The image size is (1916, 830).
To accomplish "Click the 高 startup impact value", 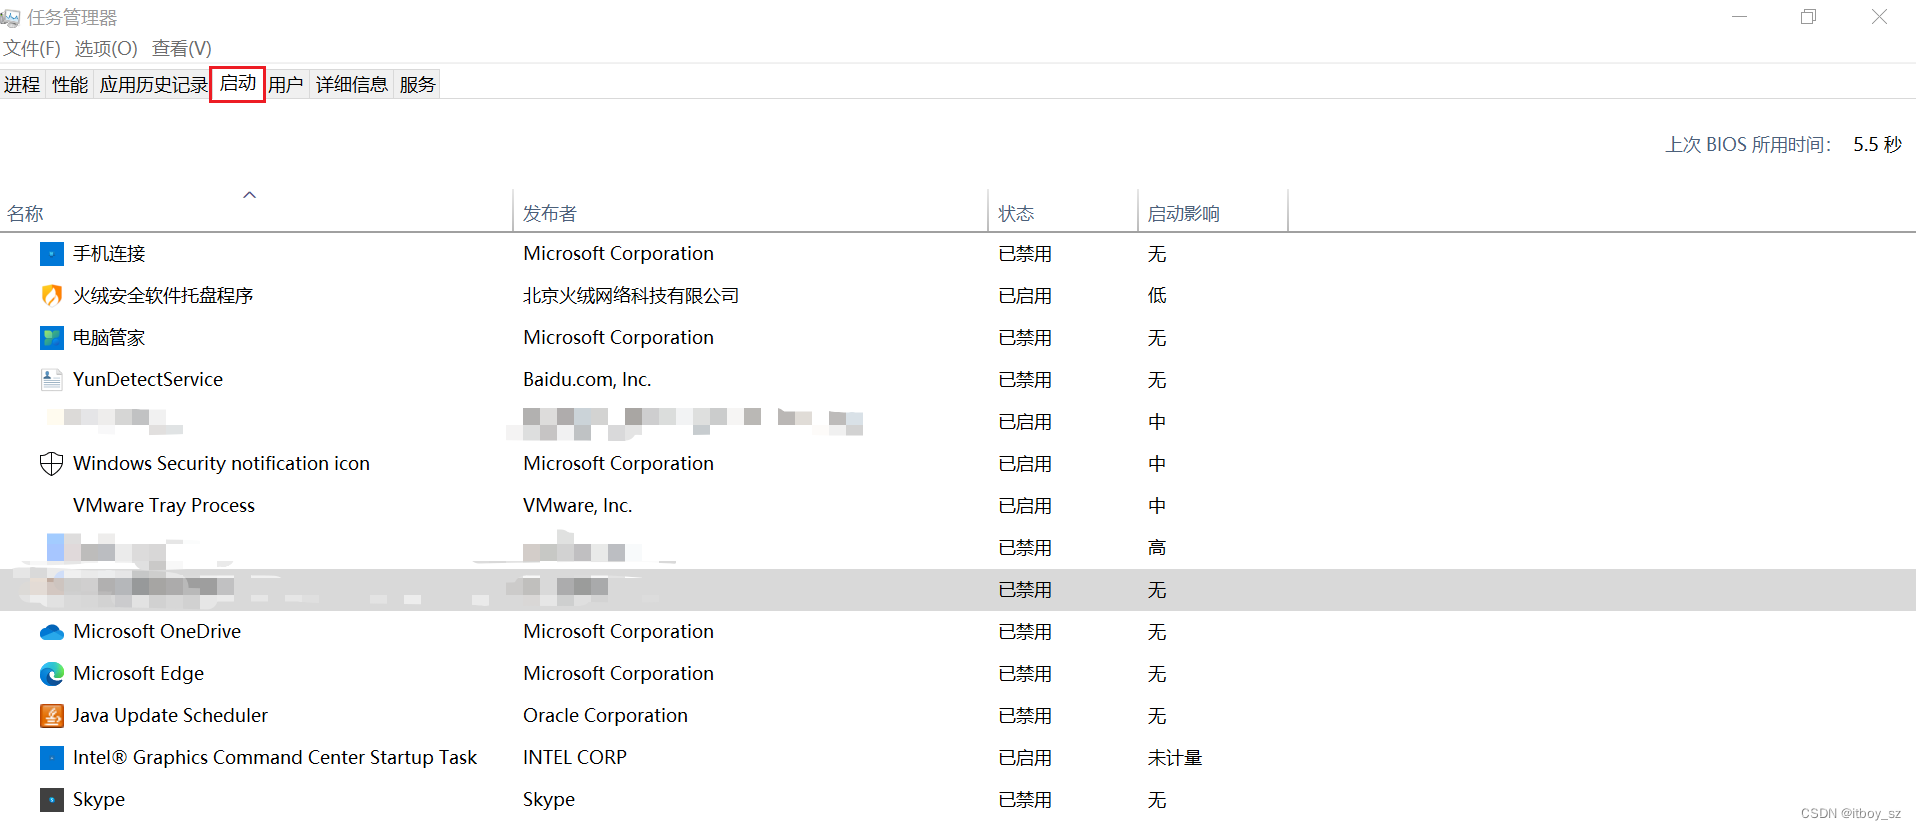I will pos(1157,548).
